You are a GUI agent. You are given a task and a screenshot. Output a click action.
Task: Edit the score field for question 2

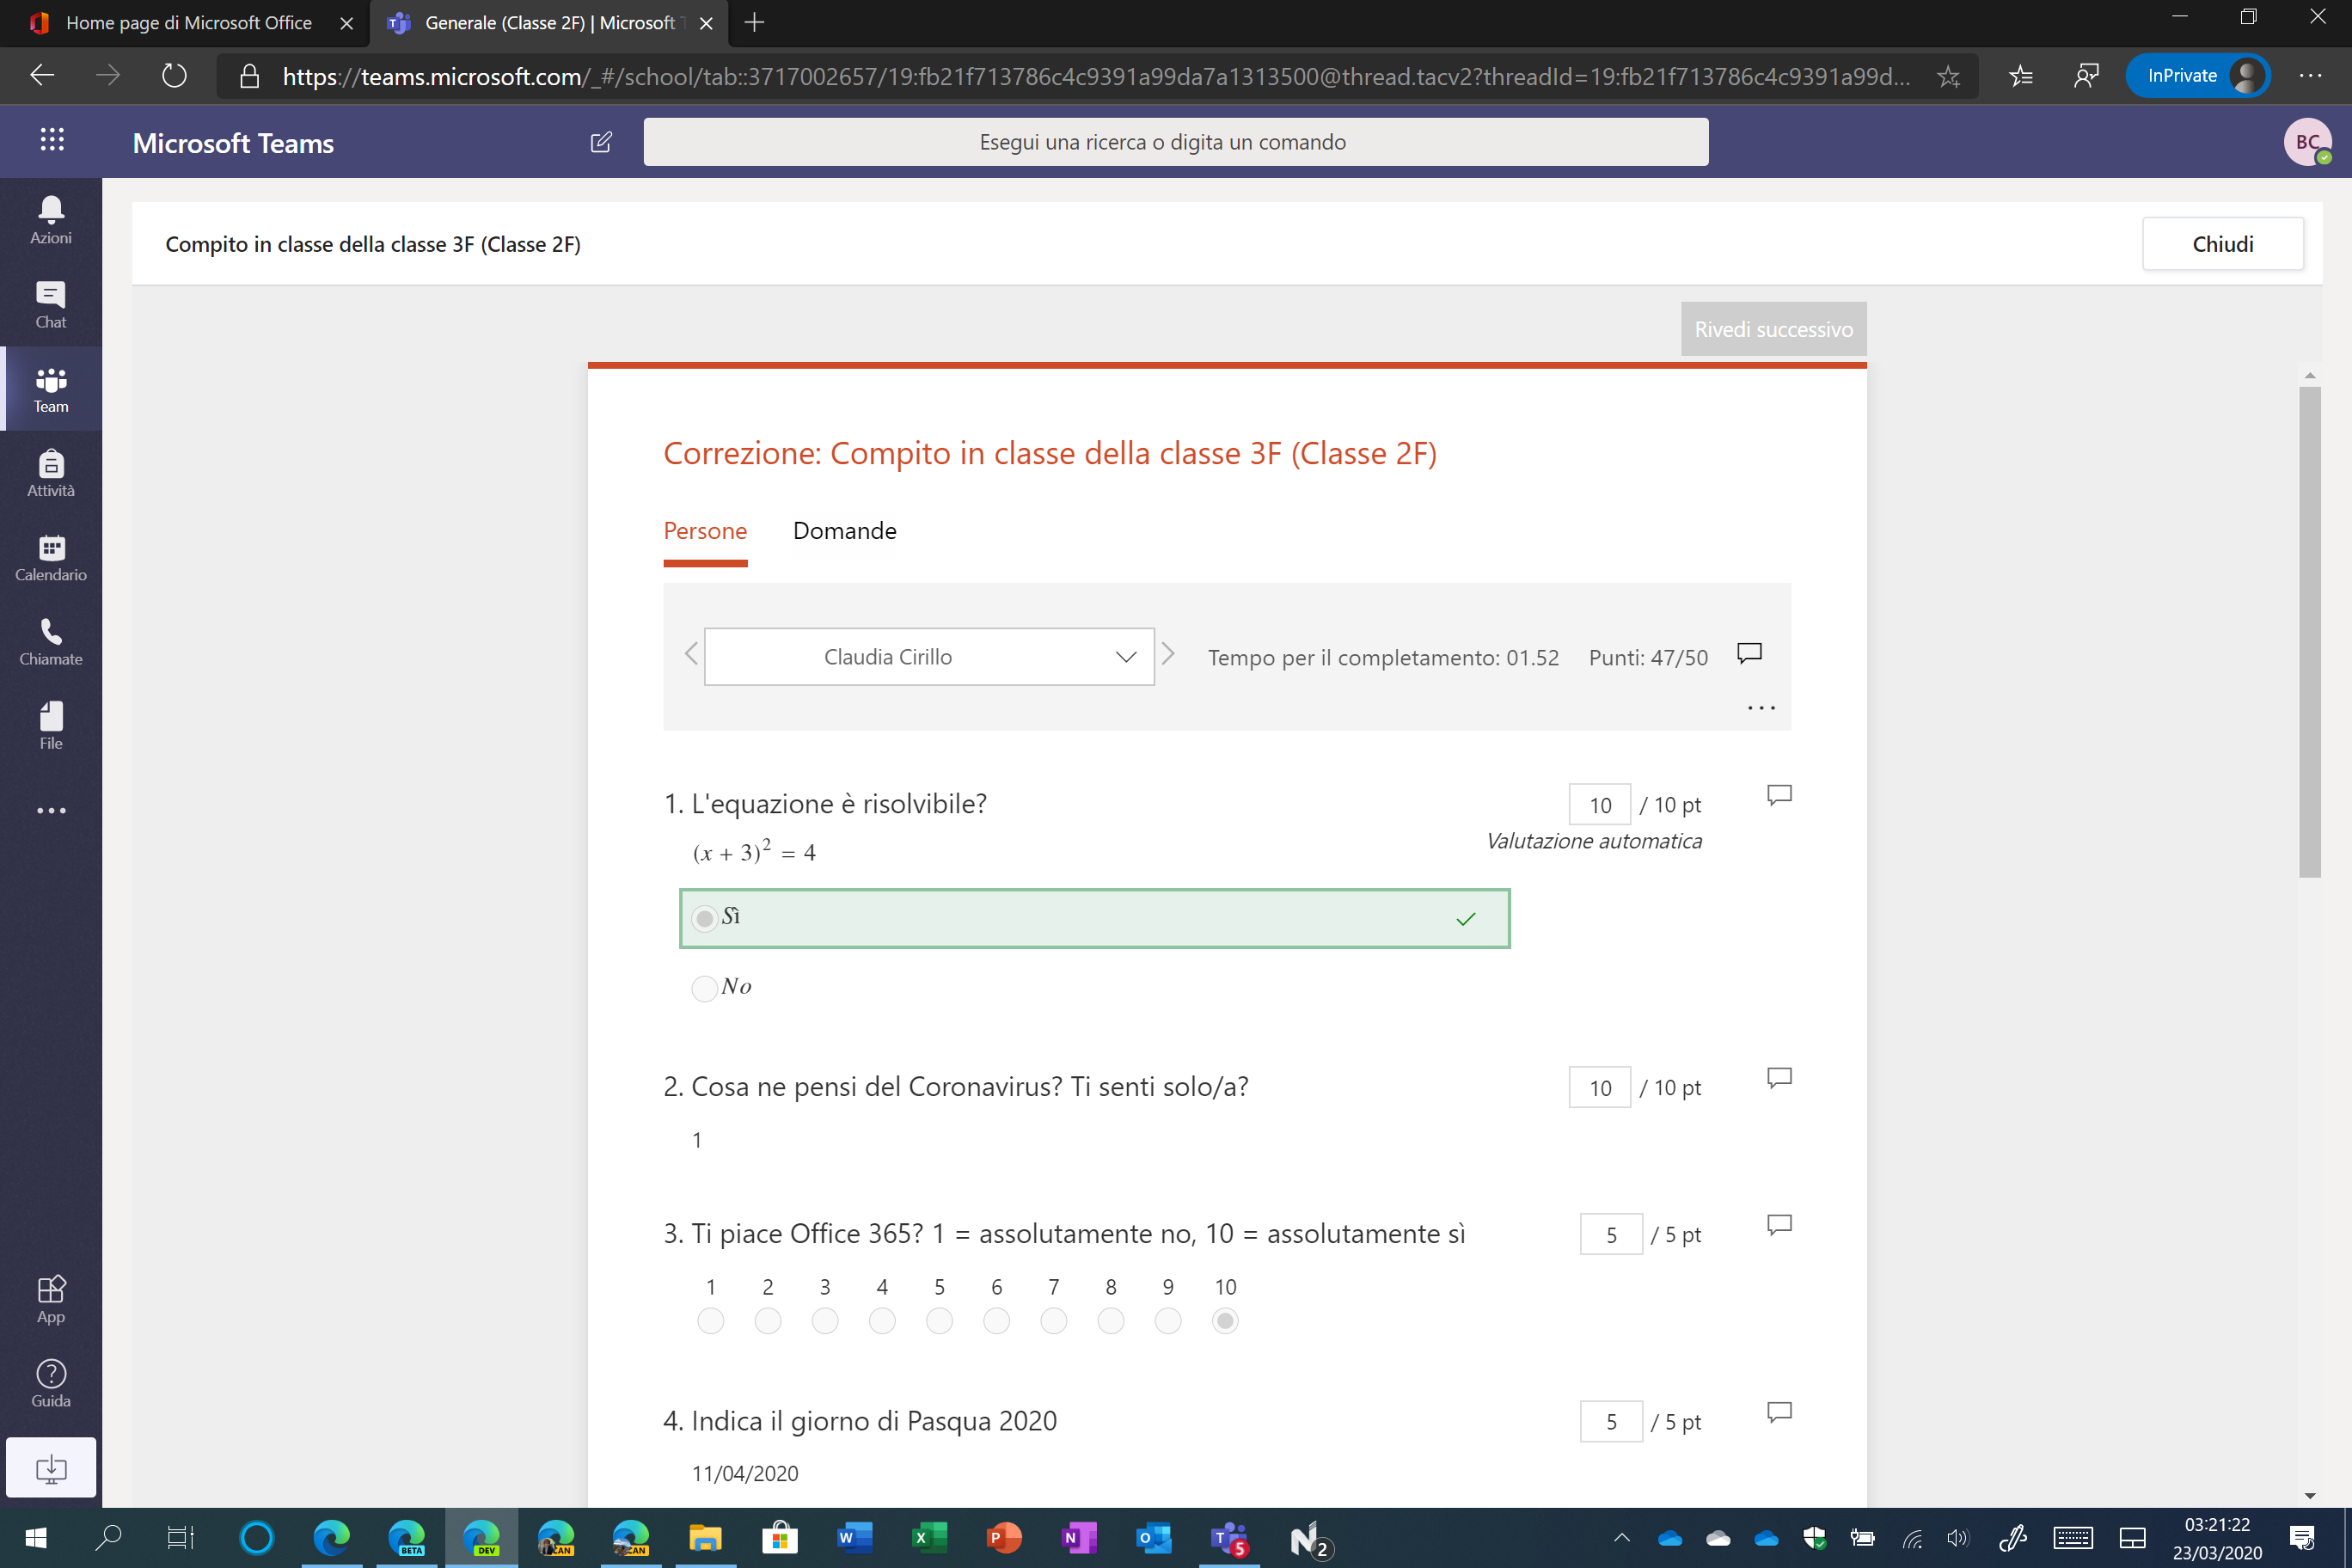click(1600, 1087)
